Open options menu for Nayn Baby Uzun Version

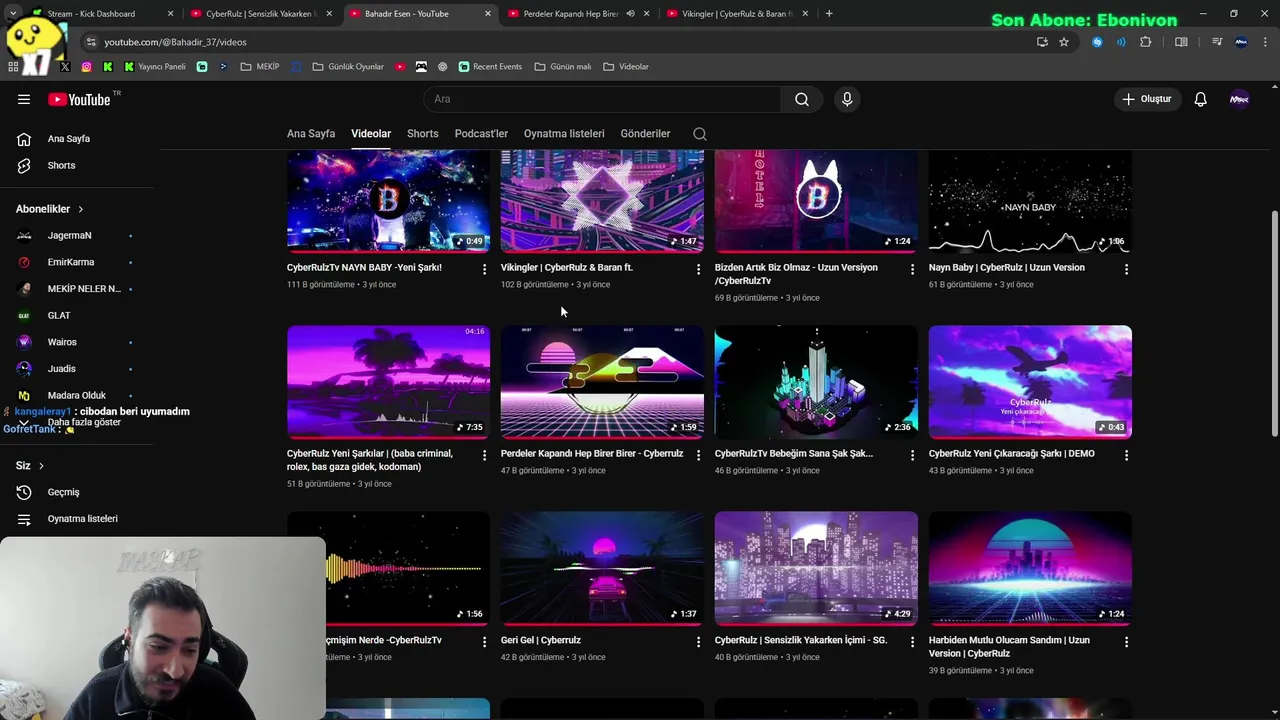(1126, 269)
